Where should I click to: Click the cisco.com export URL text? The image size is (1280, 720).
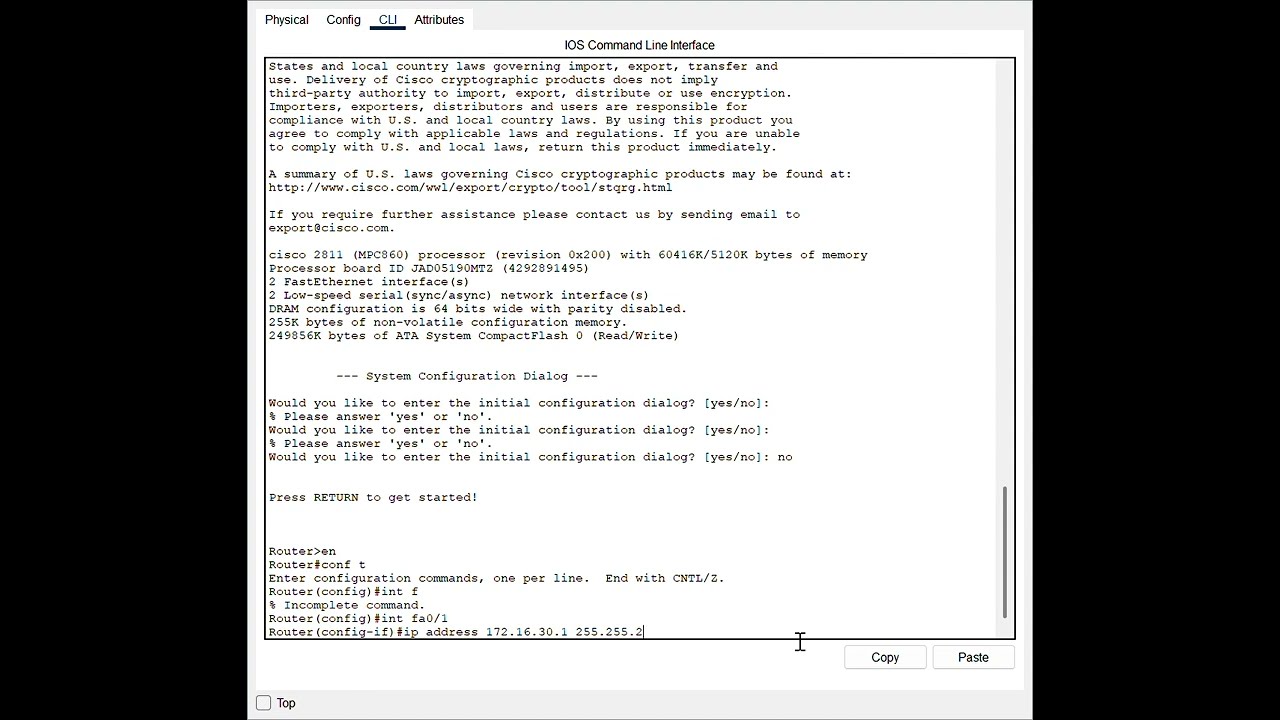[x=470, y=187]
